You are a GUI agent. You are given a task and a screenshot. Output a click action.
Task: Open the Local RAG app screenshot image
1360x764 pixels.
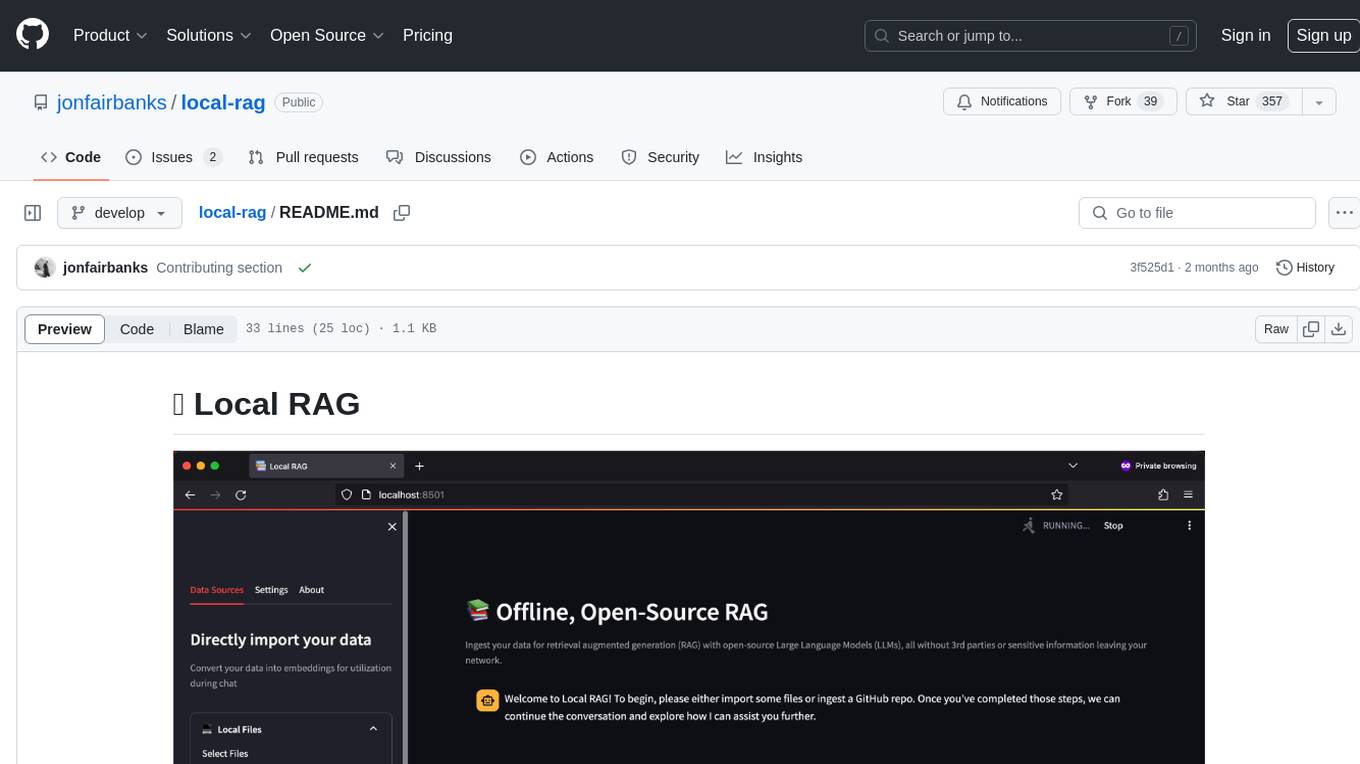[x=689, y=607]
